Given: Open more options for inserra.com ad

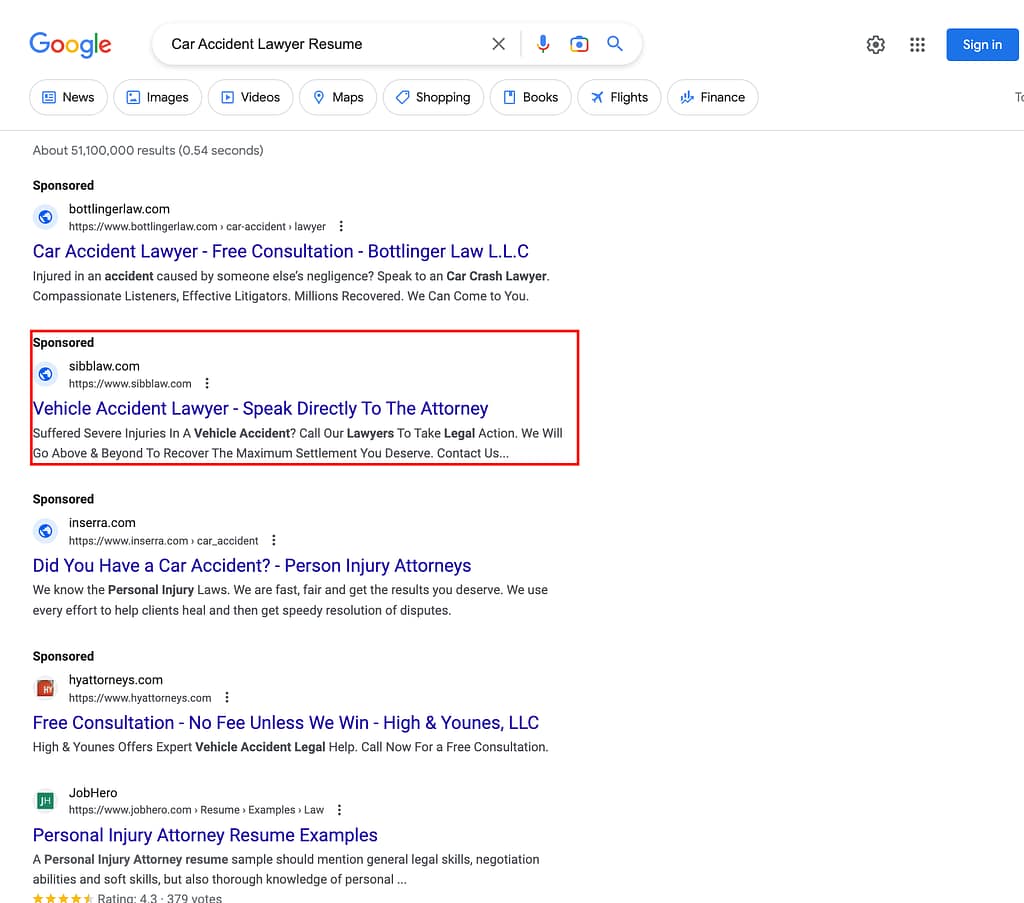Looking at the screenshot, I should click(274, 541).
